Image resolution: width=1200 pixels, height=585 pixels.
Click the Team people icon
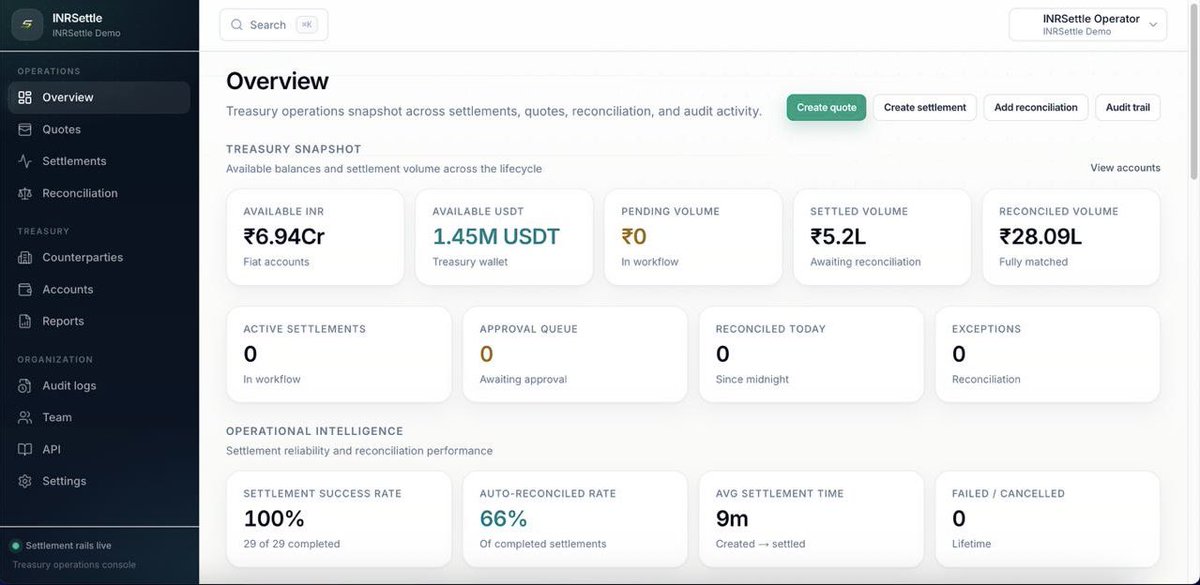point(25,417)
